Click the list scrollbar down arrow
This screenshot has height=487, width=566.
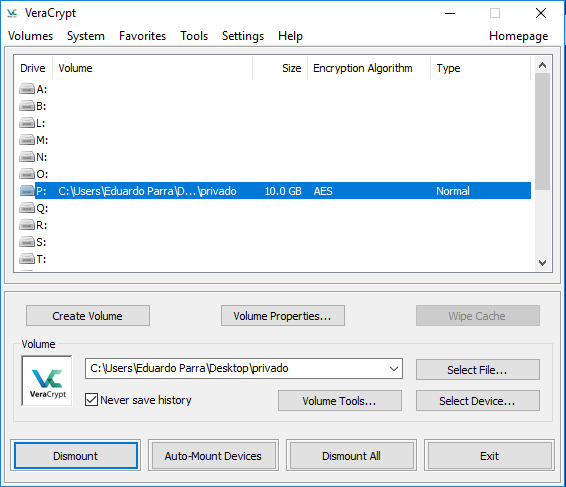point(542,262)
